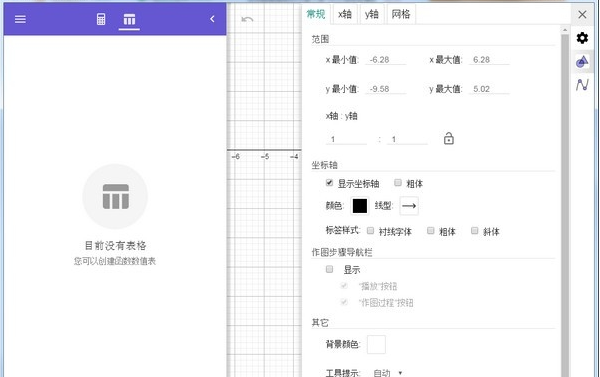Open the algebra curve settings icon
Screen dimensions: 600x377
[582, 85]
